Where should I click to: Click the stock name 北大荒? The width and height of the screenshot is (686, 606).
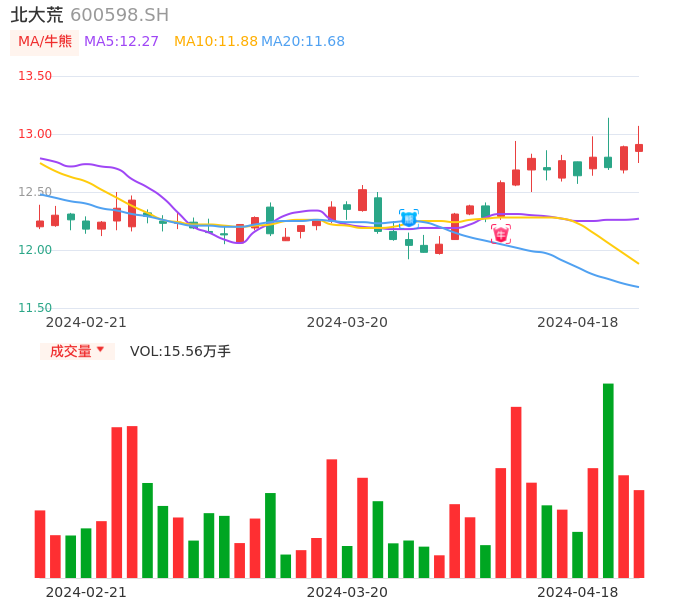click(x=37, y=15)
